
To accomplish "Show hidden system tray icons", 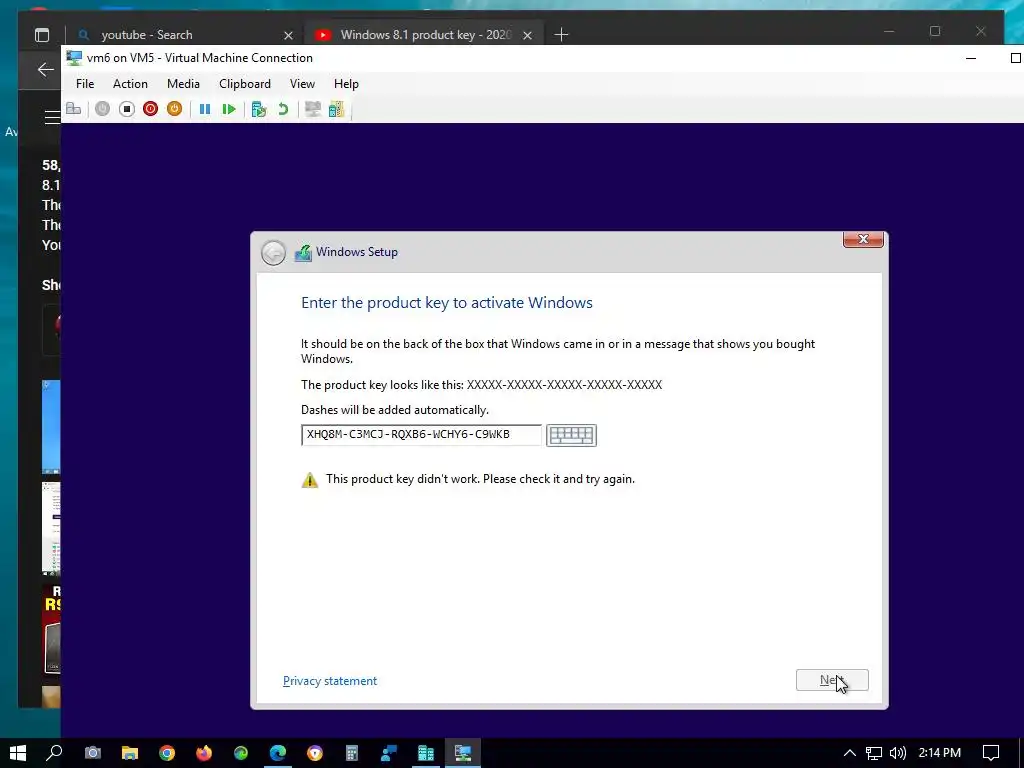I will (x=850, y=753).
